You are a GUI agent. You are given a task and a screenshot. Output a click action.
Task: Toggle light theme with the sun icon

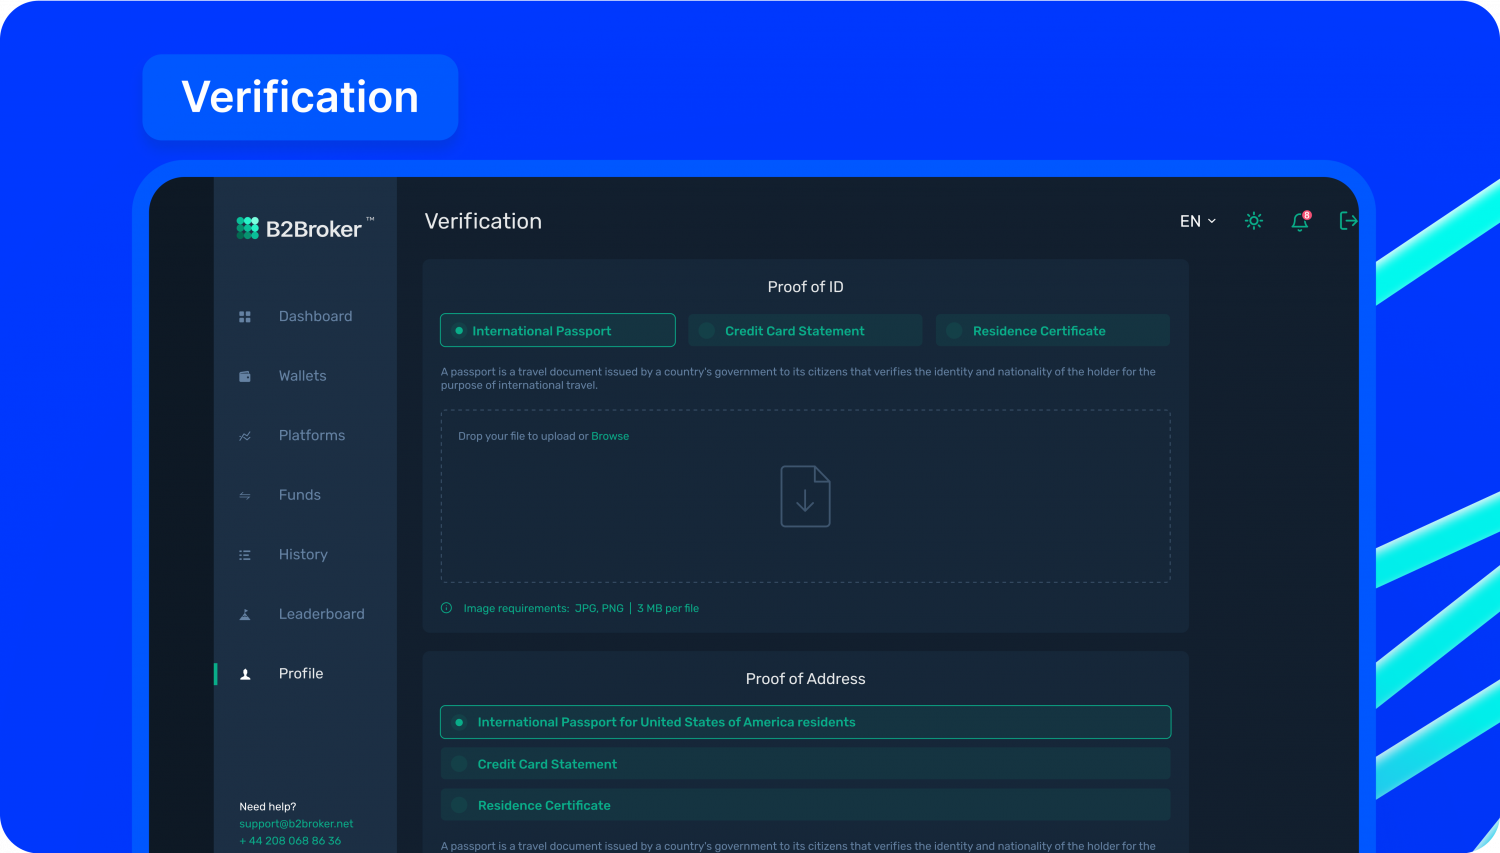tap(1253, 220)
